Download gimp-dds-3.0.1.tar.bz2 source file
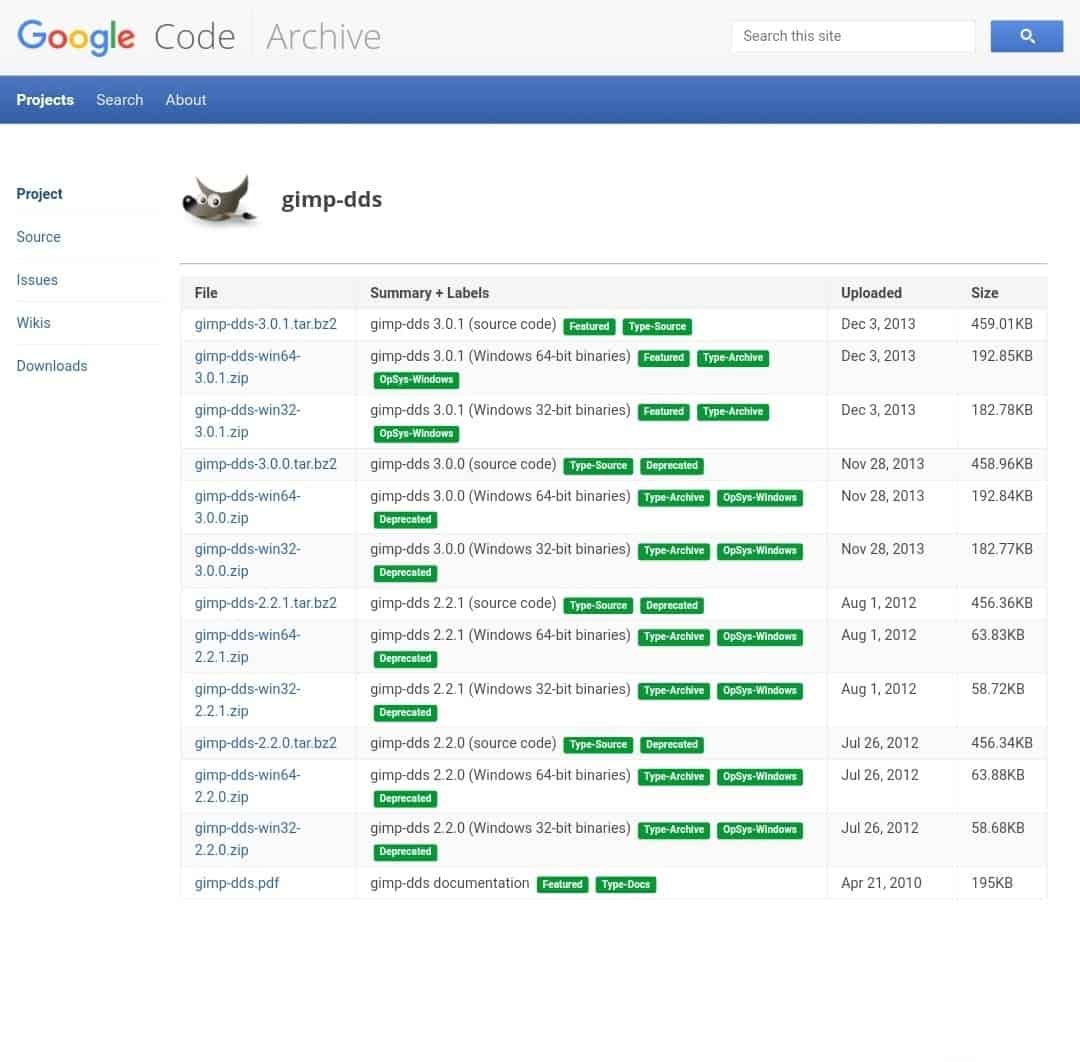 pyautogui.click(x=265, y=324)
